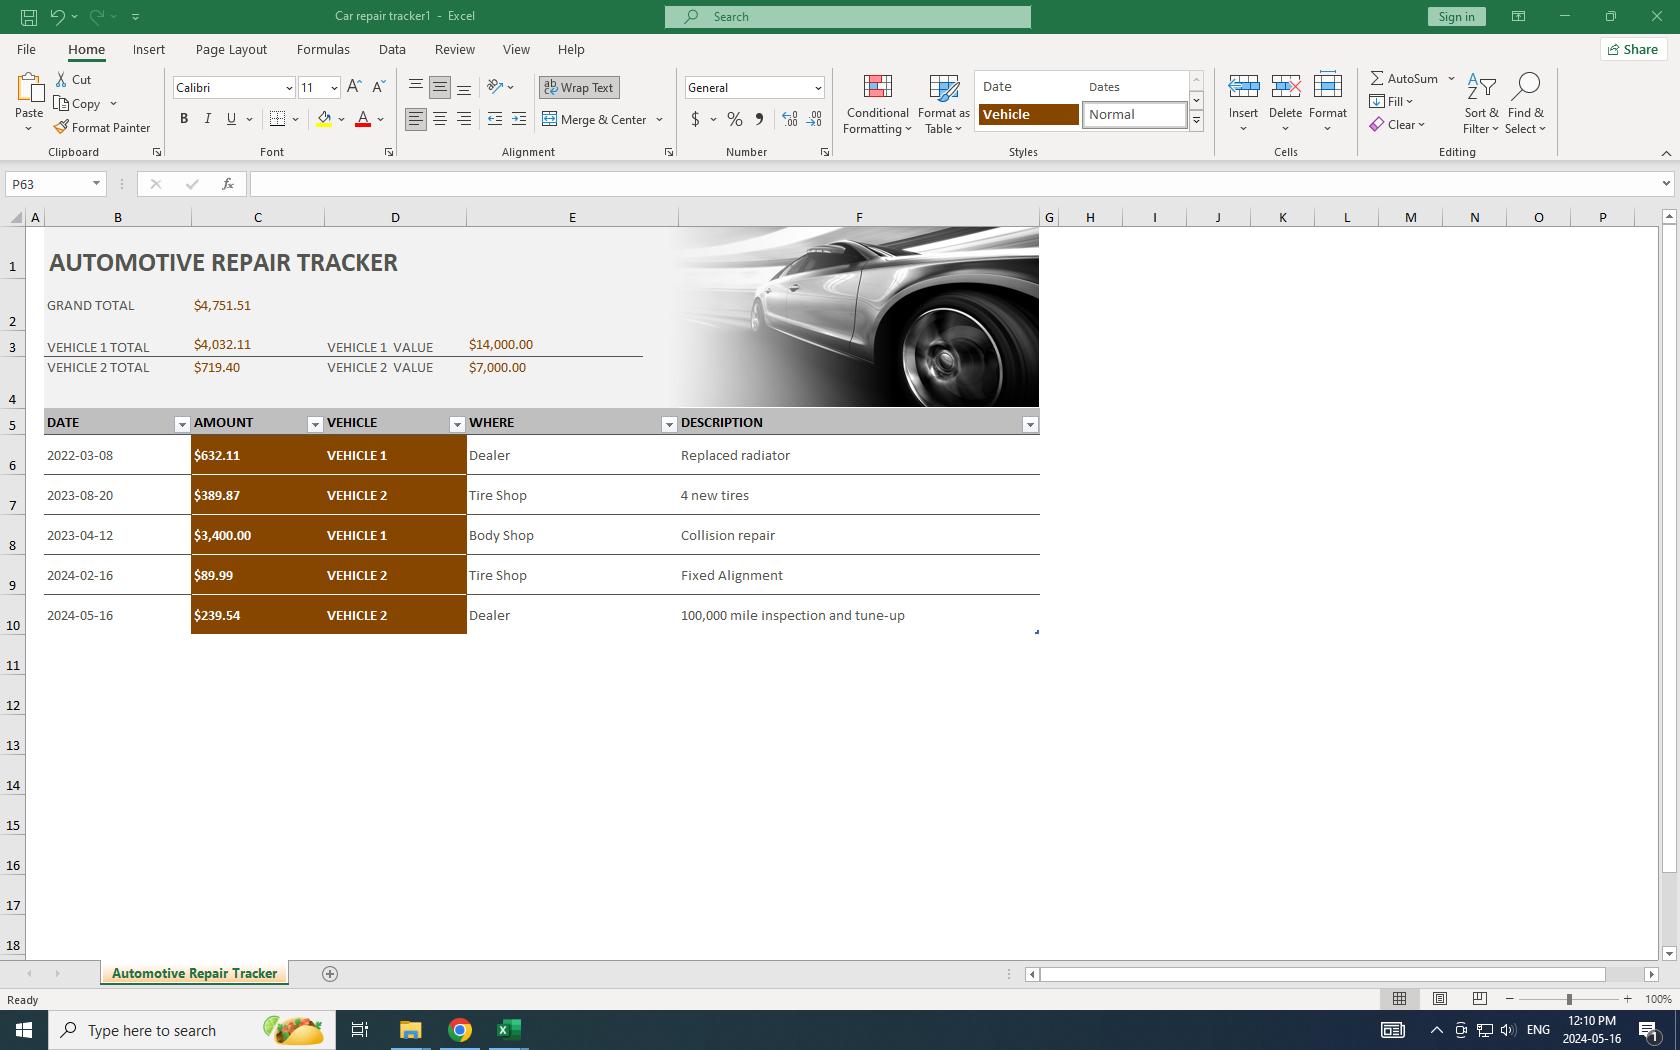Add a new sheet with plus icon
This screenshot has height=1050, width=1680.
tap(330, 974)
